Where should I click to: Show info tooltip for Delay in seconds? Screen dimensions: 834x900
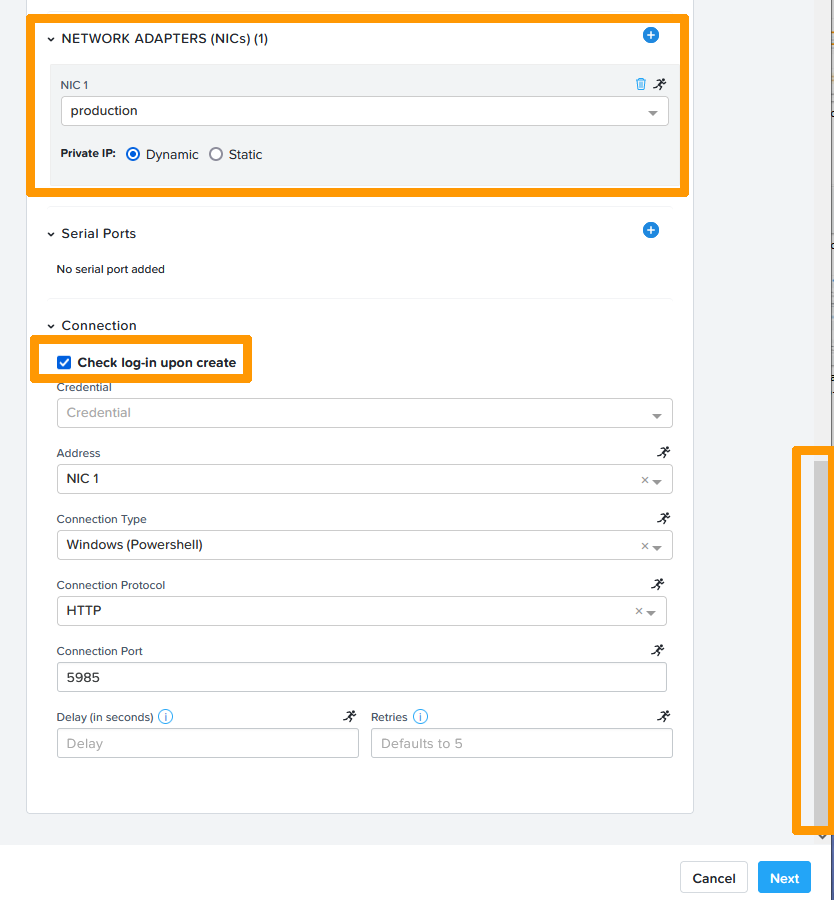click(x=166, y=717)
